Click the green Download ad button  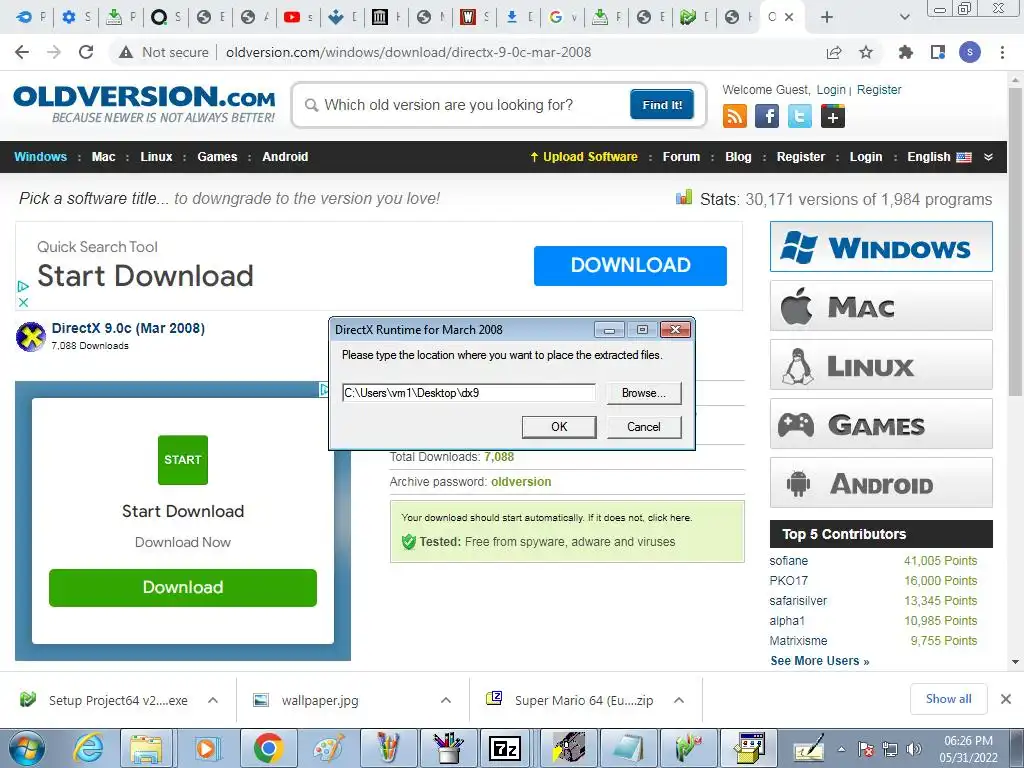pos(183,587)
